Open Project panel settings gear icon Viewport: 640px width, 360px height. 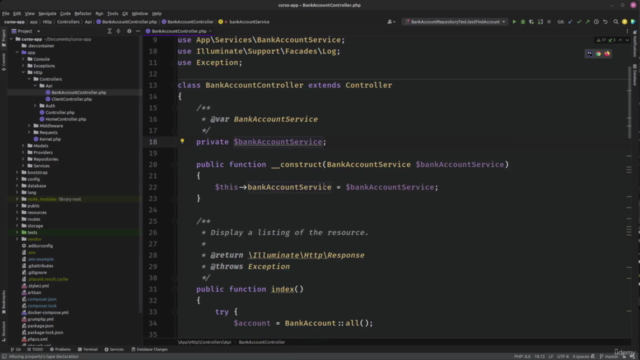(x=129, y=31)
